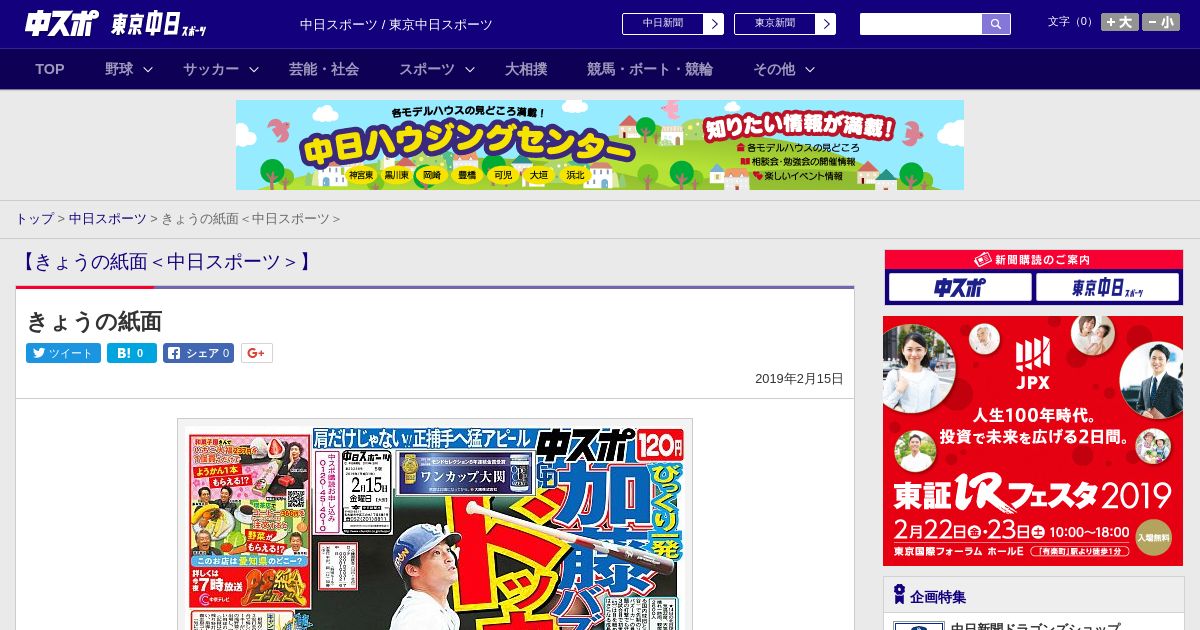The height and width of the screenshot is (630, 1200).
Task: Click the 神宮東 location tag in banner
Action: 361,175
